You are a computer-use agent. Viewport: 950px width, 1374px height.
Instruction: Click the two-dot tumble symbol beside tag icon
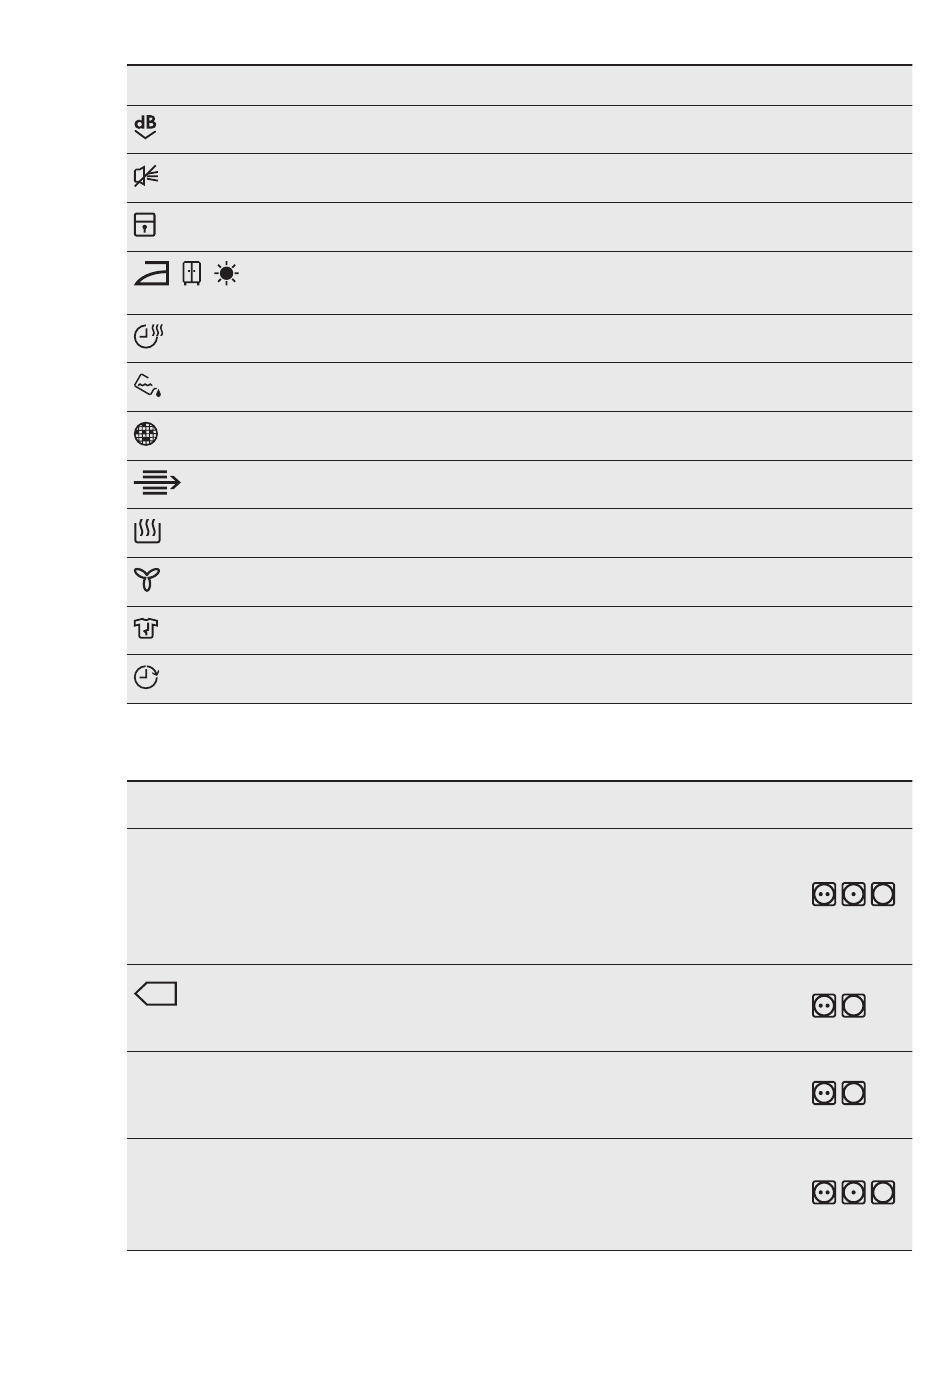coord(824,1007)
